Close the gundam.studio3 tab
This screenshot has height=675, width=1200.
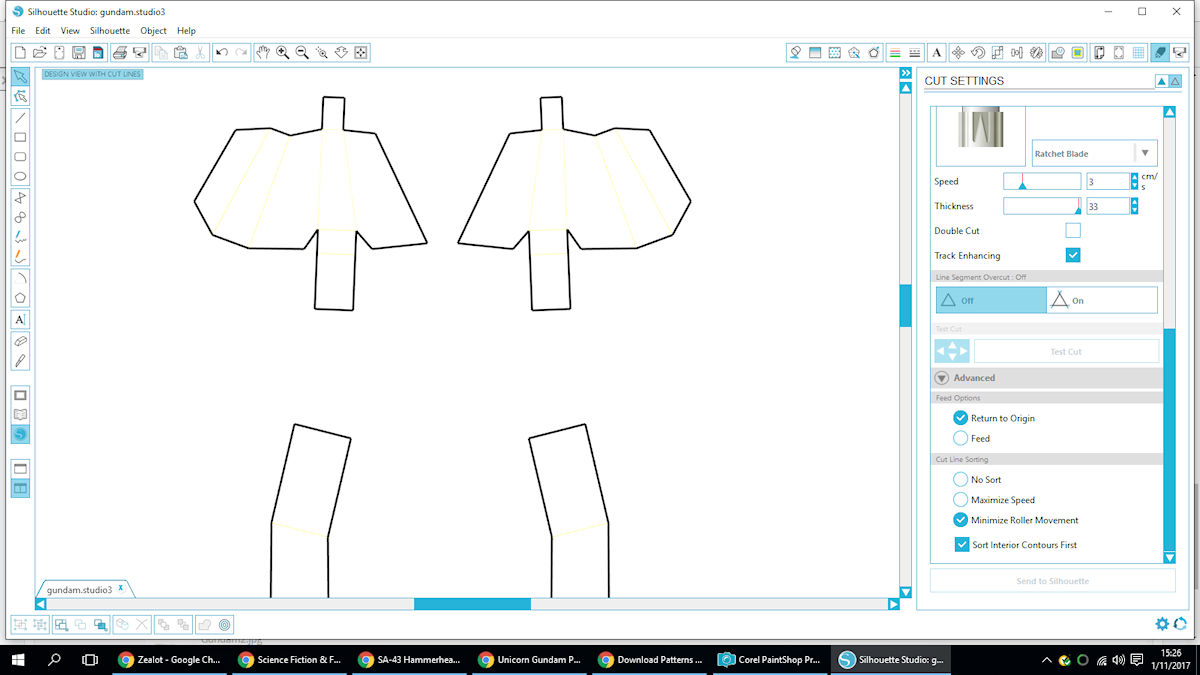(121, 588)
